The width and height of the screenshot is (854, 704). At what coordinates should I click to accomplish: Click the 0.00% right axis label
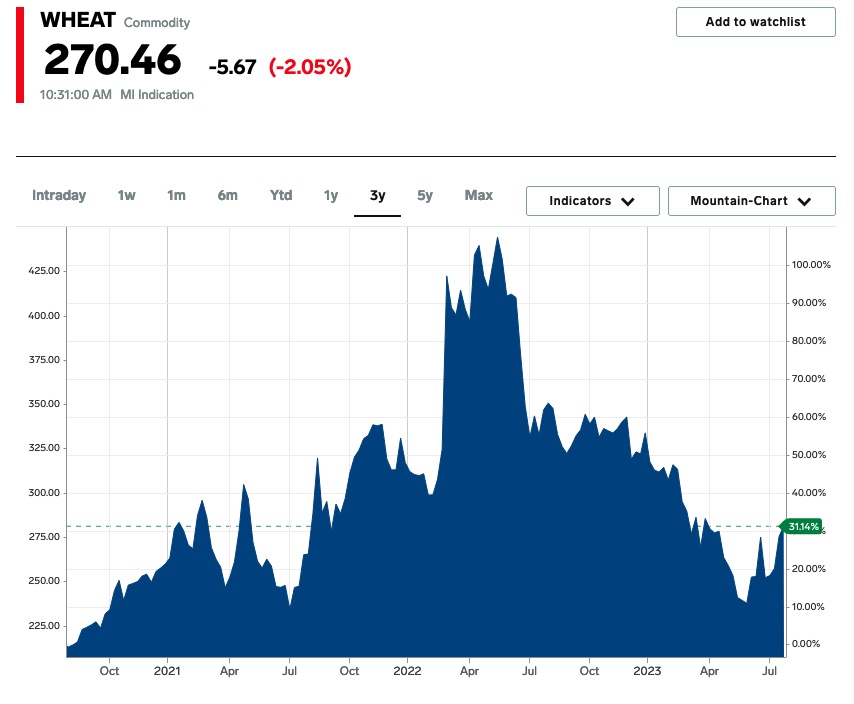pos(806,644)
